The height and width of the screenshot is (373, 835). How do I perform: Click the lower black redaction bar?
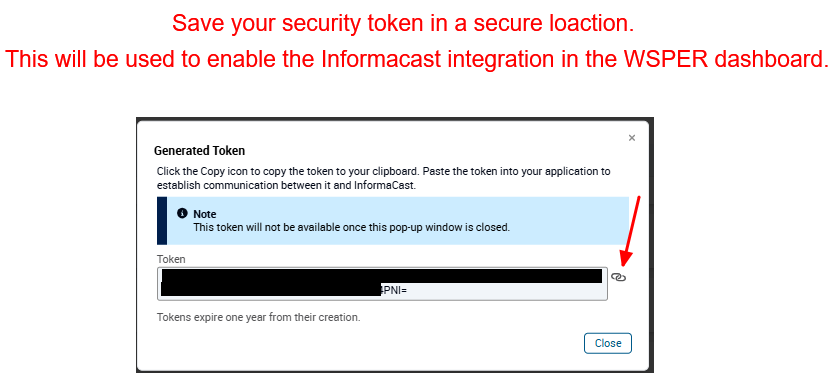coord(271,289)
